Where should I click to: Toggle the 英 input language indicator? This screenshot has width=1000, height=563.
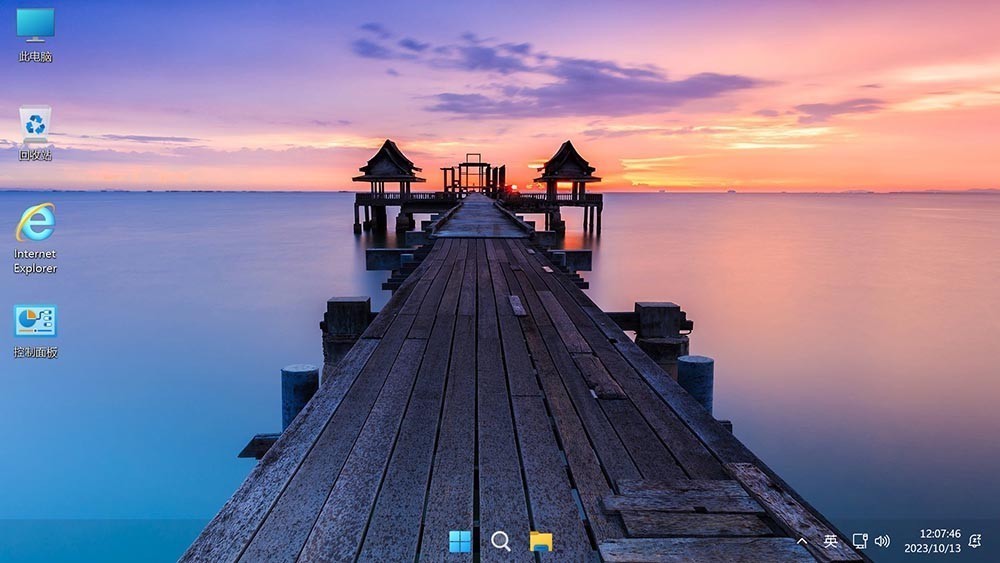click(830, 541)
